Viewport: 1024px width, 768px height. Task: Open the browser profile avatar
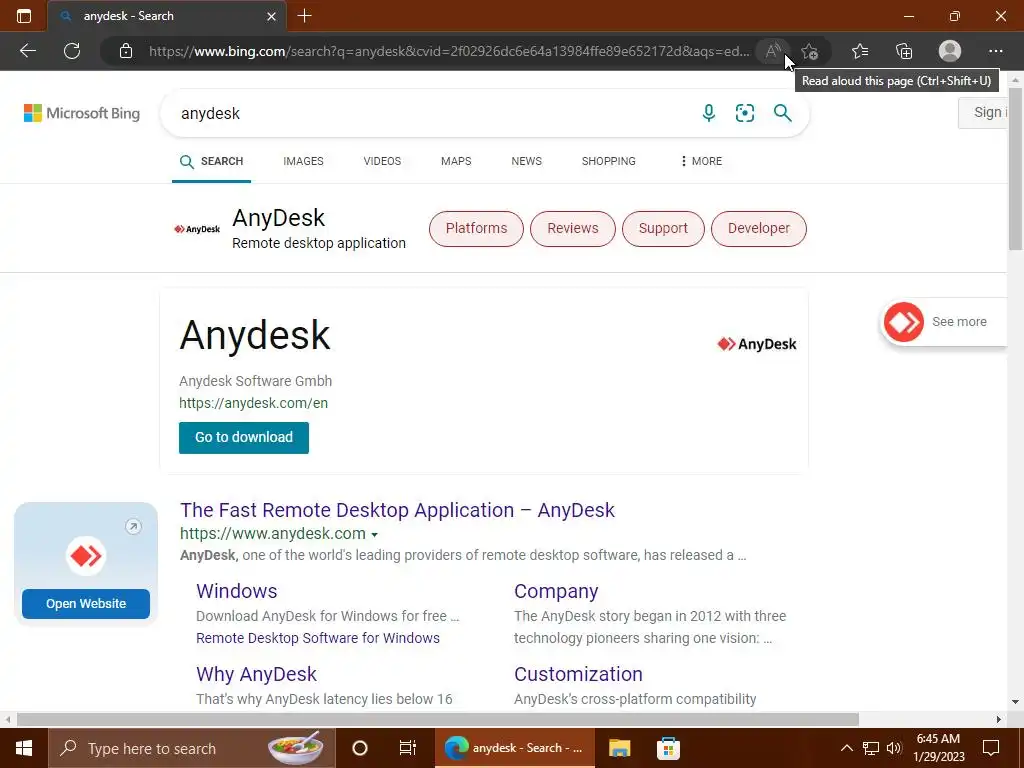click(x=950, y=51)
